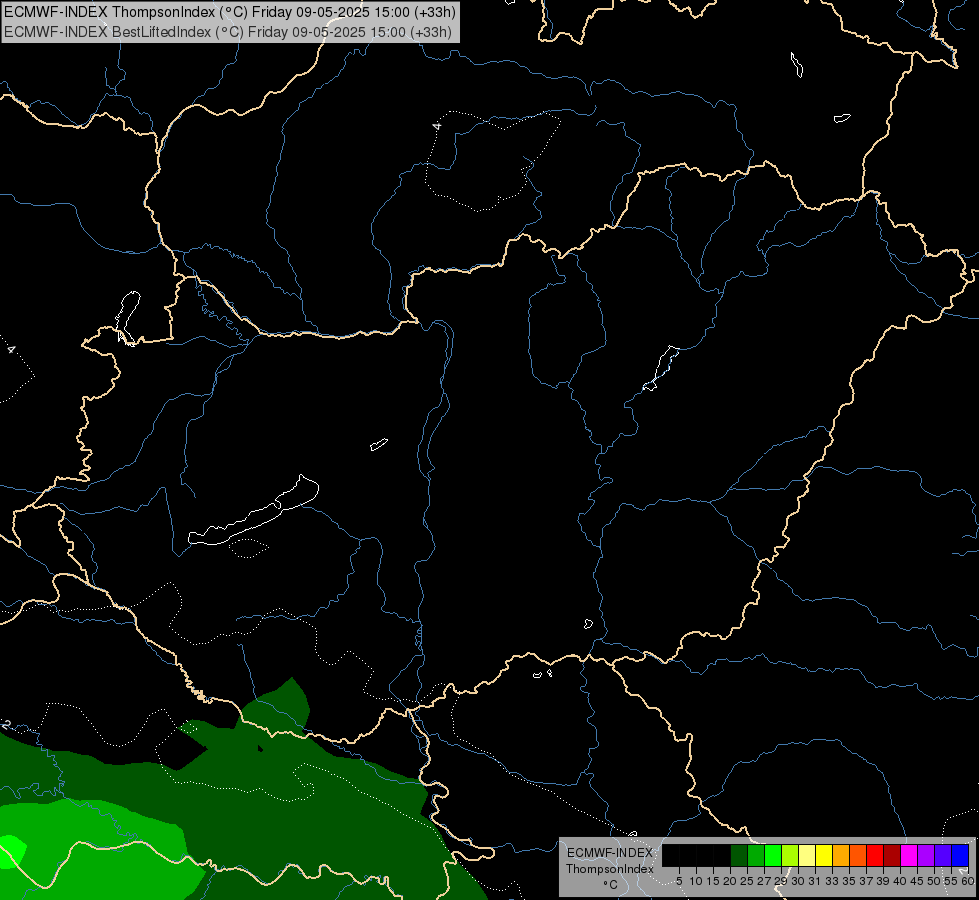Click the legend tick label 15
The height and width of the screenshot is (900, 979).
point(714,881)
